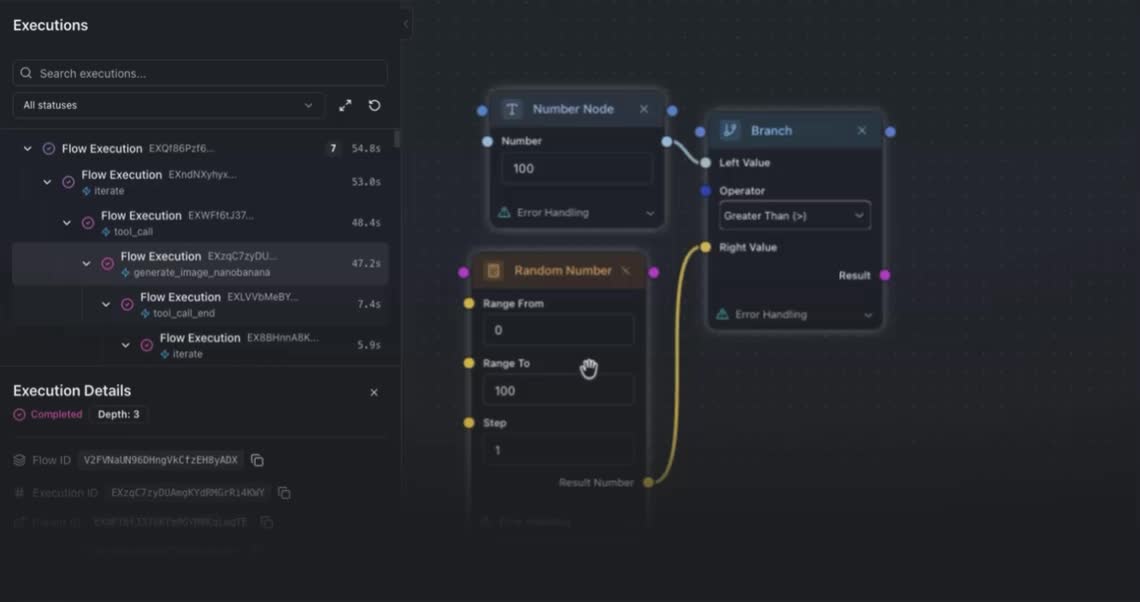This screenshot has height=602, width=1140.
Task: Close the Execution Details panel
Action: point(374,393)
